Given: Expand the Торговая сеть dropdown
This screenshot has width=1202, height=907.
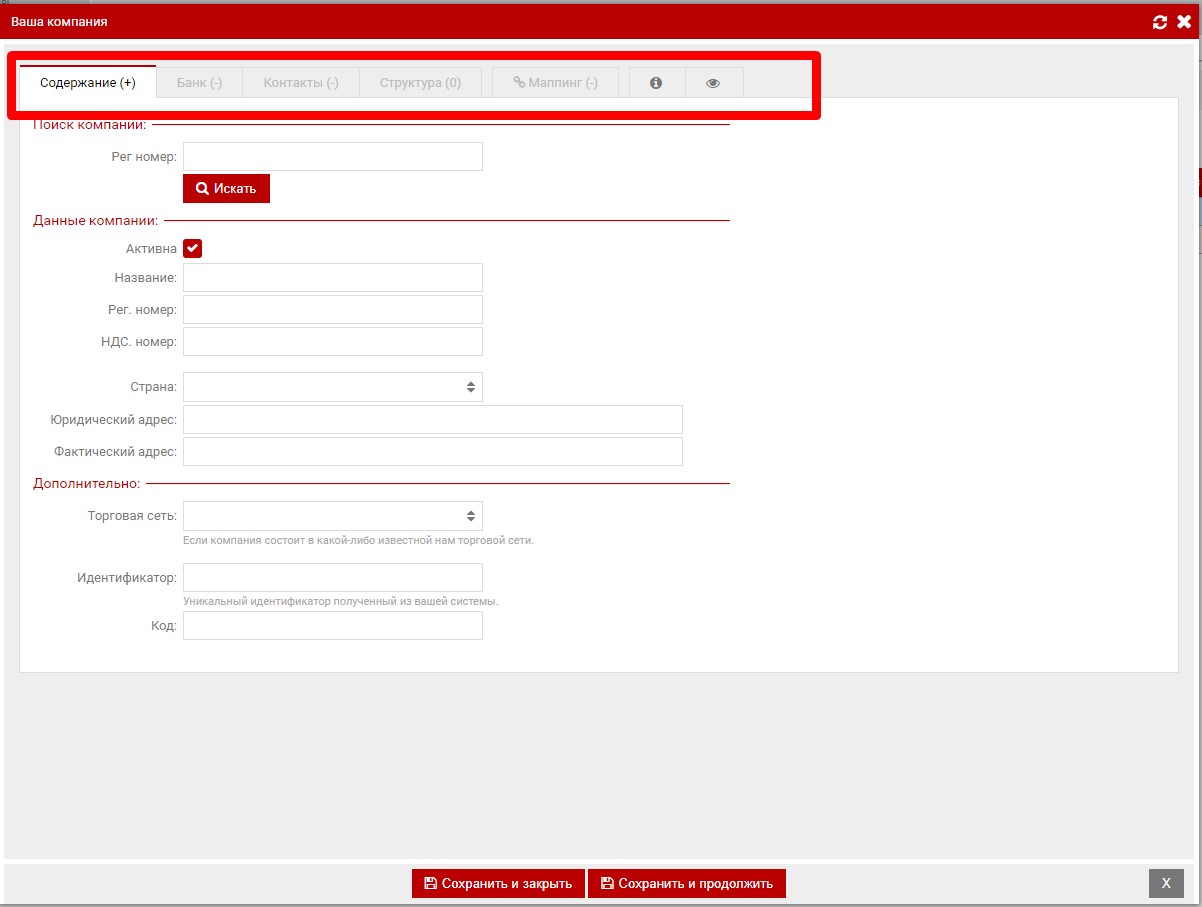Looking at the screenshot, I should point(332,516).
